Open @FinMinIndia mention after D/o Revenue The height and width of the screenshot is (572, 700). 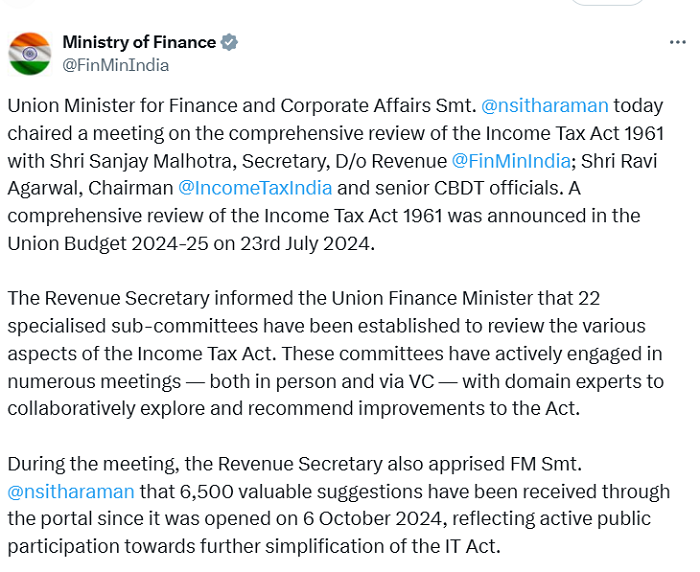[x=510, y=160]
